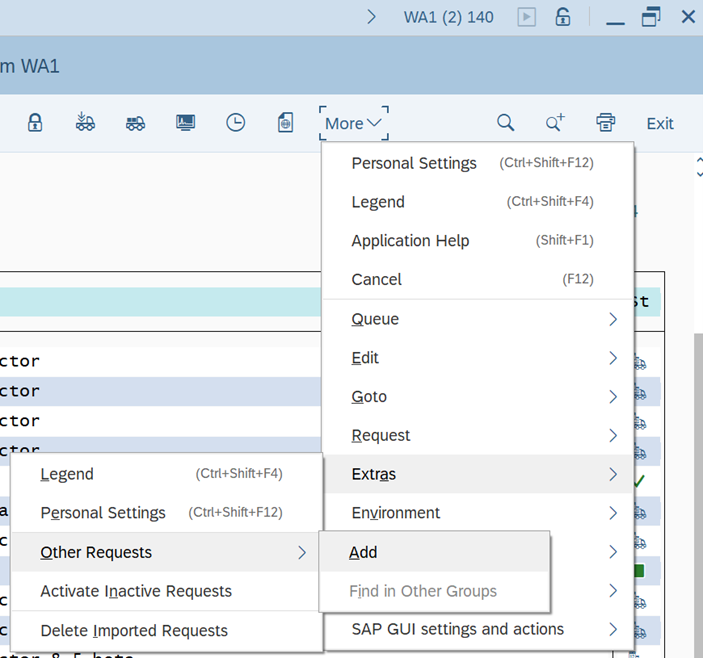
Task: Click the unlock padlock icon in the title bar
Action: click(563, 17)
